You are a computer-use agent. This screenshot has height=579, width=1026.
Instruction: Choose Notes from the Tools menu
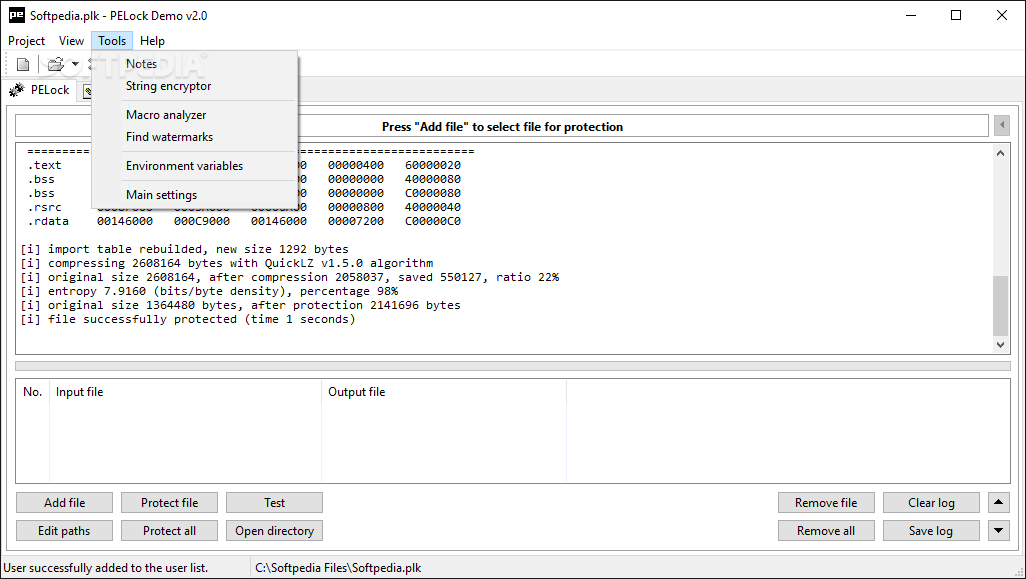[195, 63]
